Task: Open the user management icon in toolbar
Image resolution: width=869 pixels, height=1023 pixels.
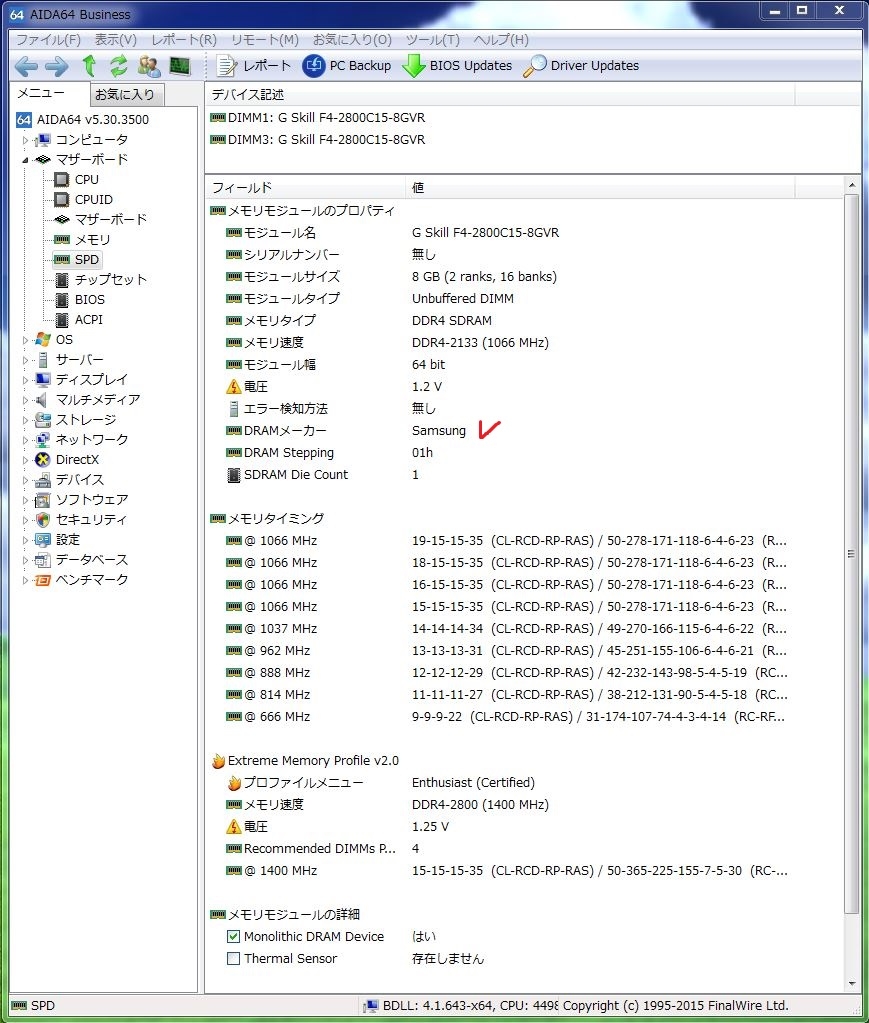Action: click(149, 65)
